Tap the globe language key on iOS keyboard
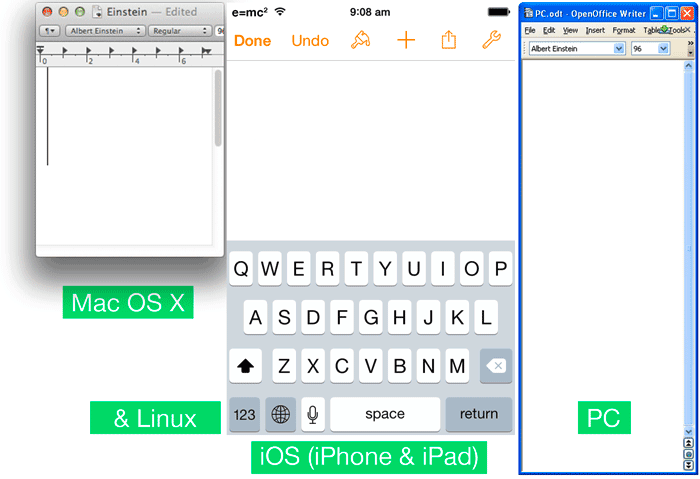 (x=280, y=414)
